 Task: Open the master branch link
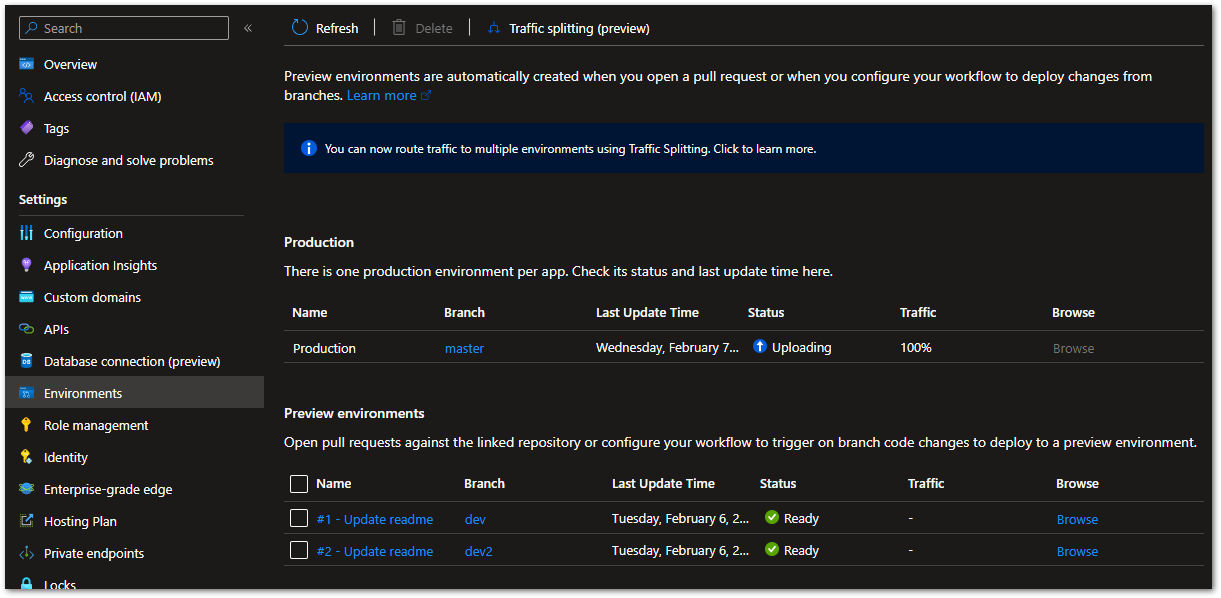pyautogui.click(x=464, y=348)
